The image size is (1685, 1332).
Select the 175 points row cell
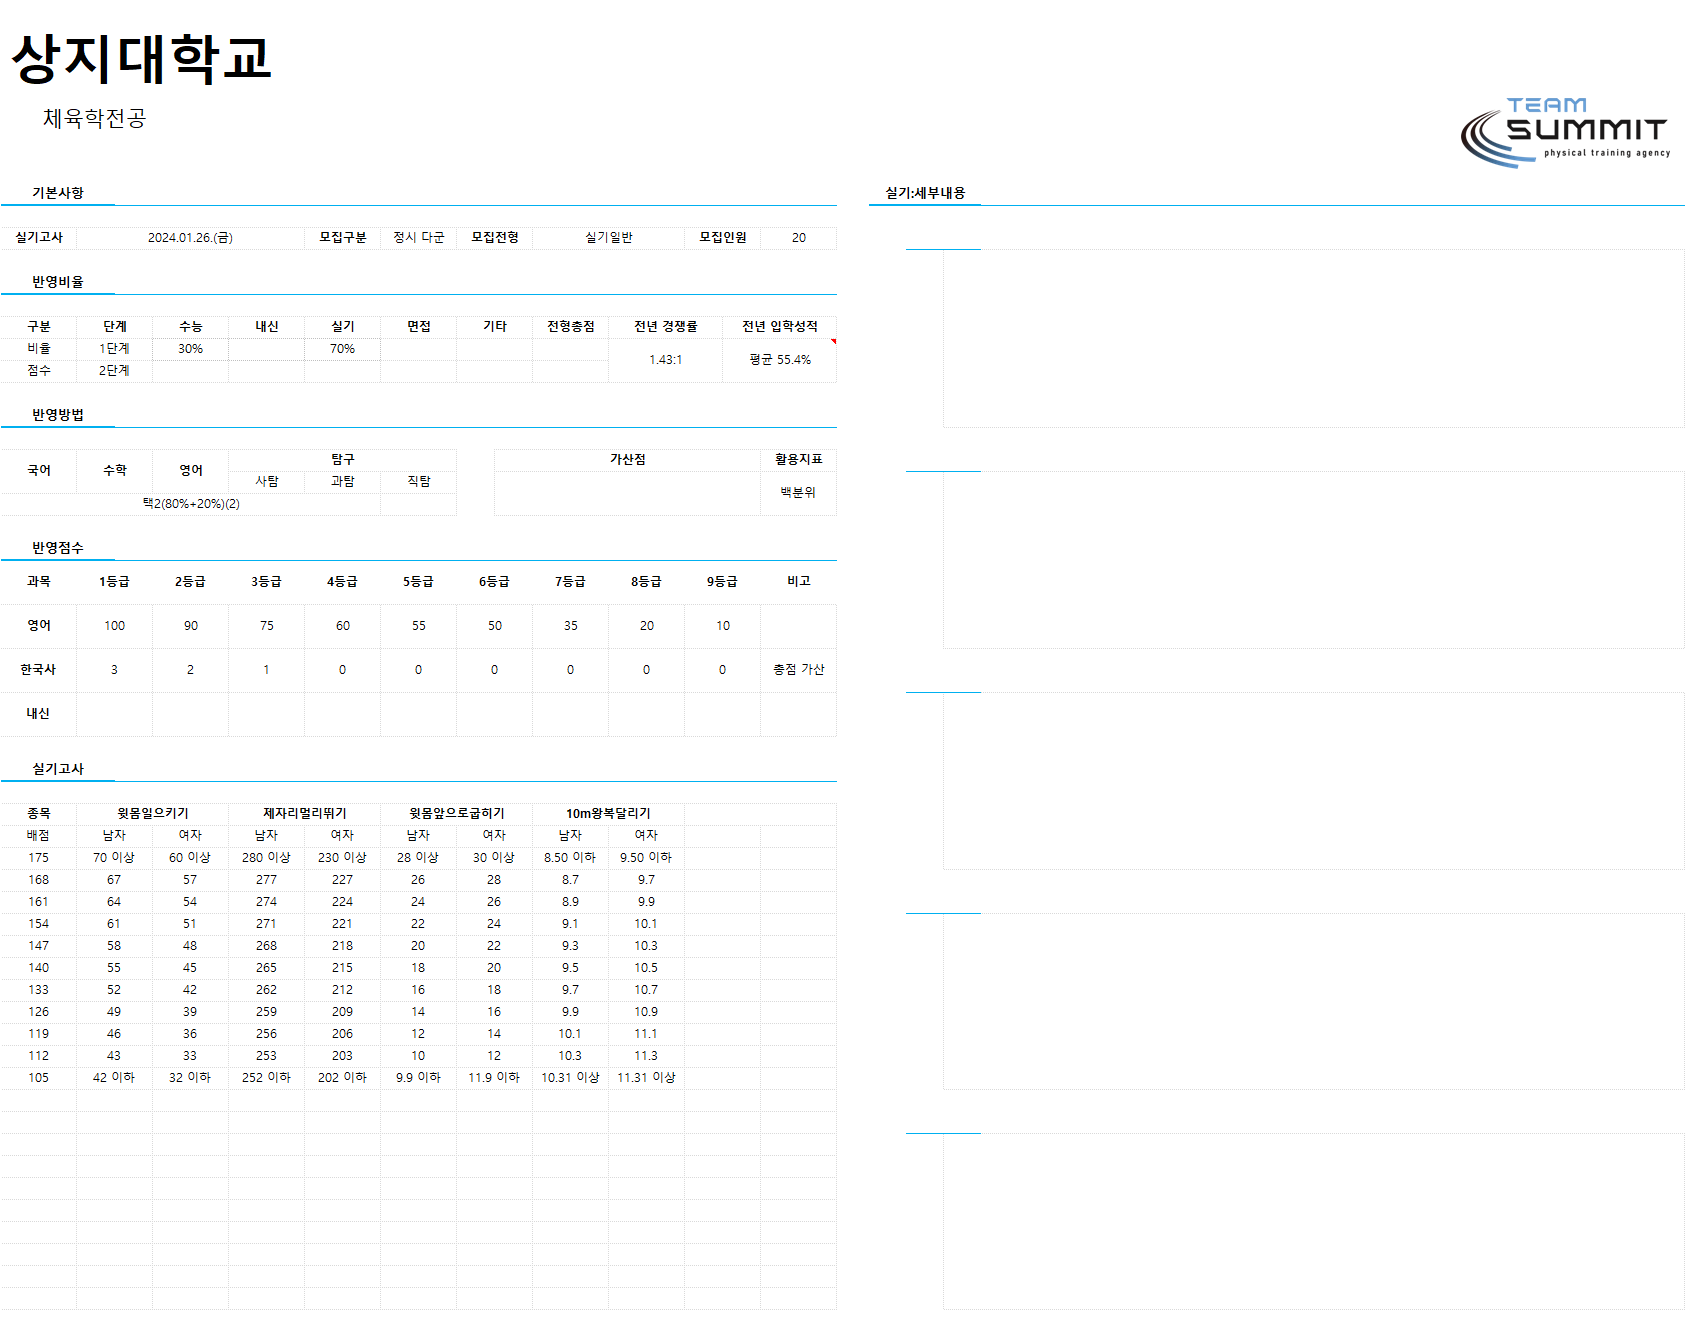pyautogui.click(x=39, y=858)
